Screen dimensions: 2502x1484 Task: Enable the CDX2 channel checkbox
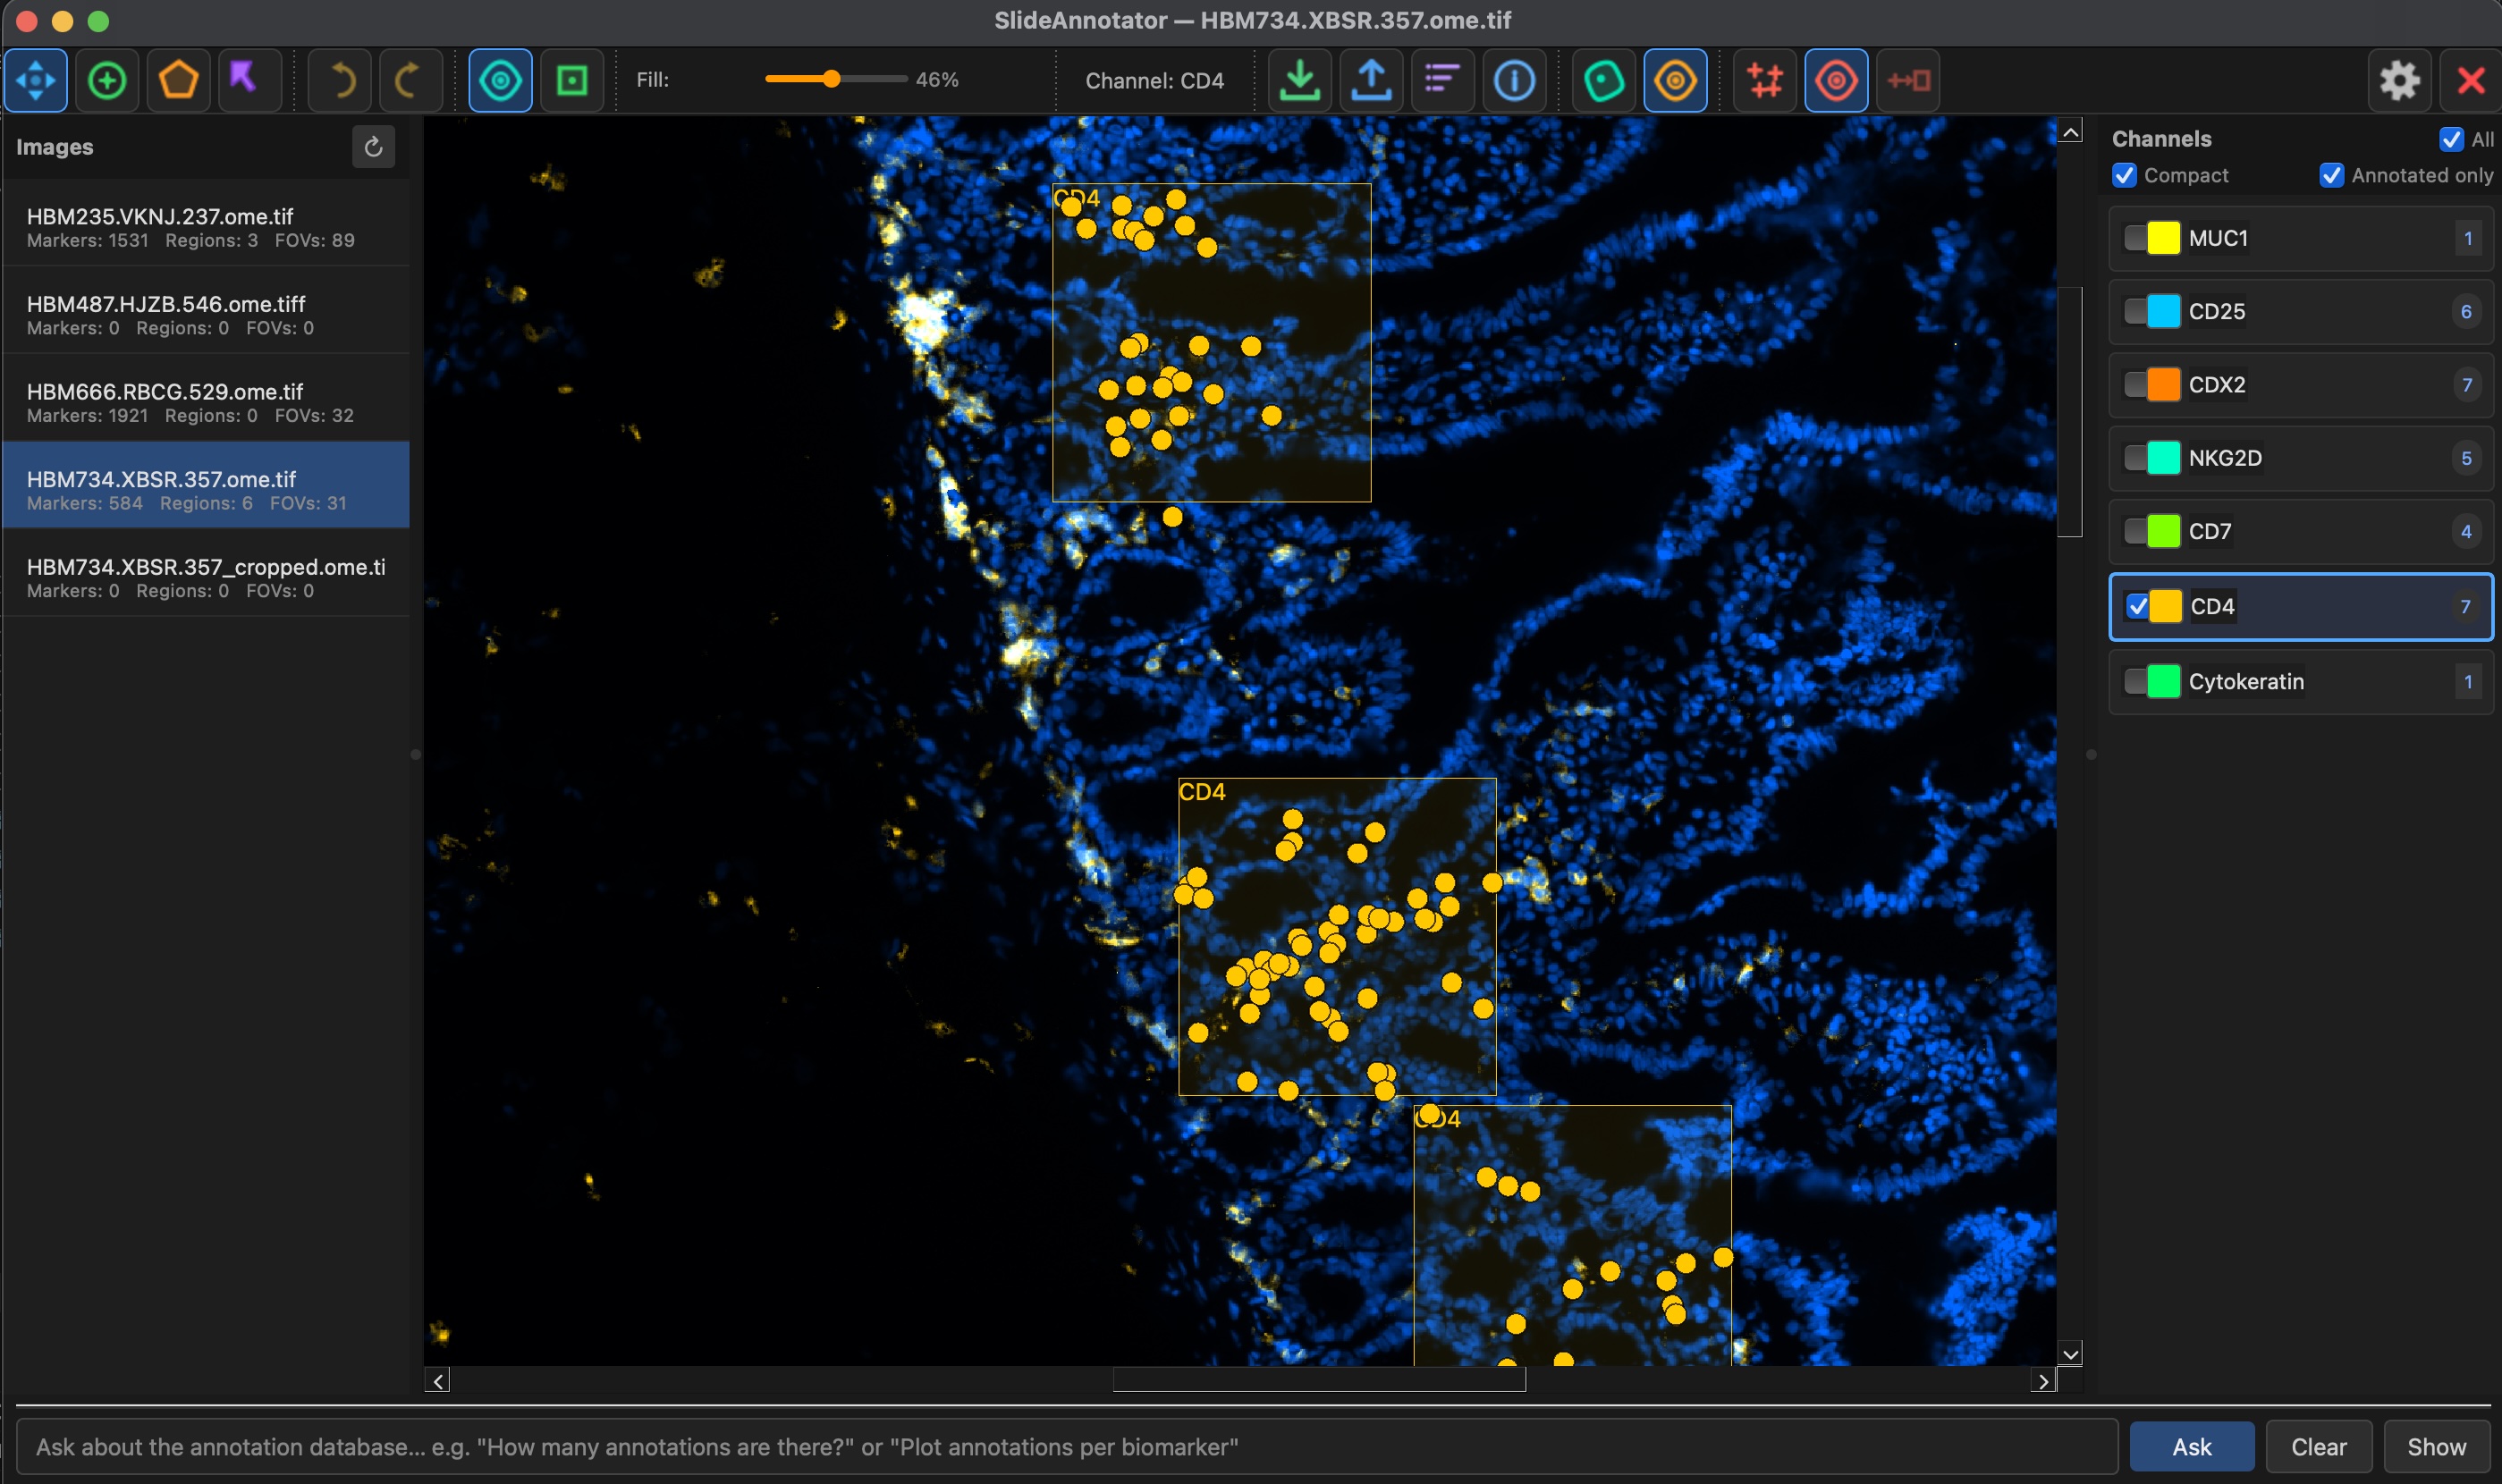coord(2134,384)
